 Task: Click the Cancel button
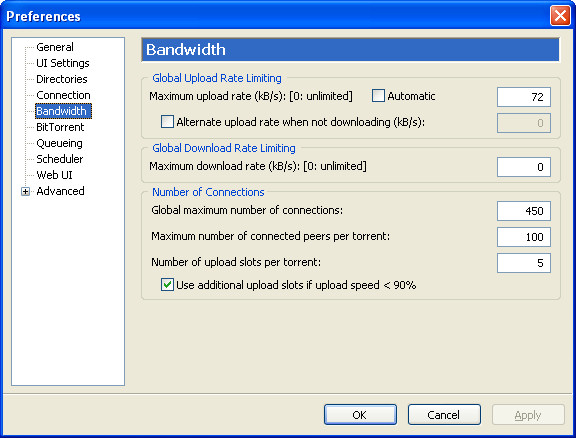point(444,414)
